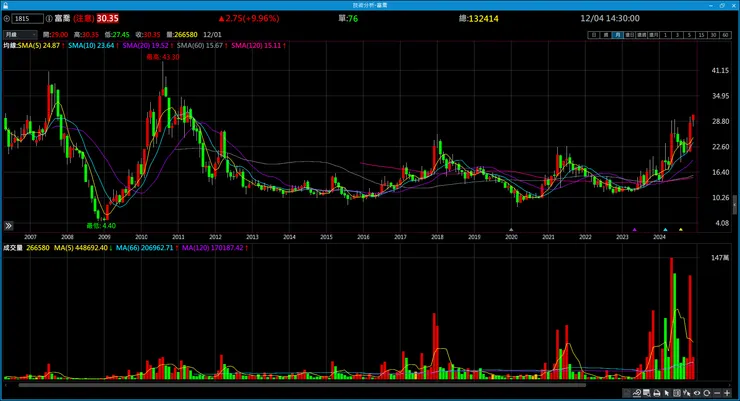The height and width of the screenshot is (401, 740).
Task: Click the yellow triangle marker after 2024
Action: point(681,230)
